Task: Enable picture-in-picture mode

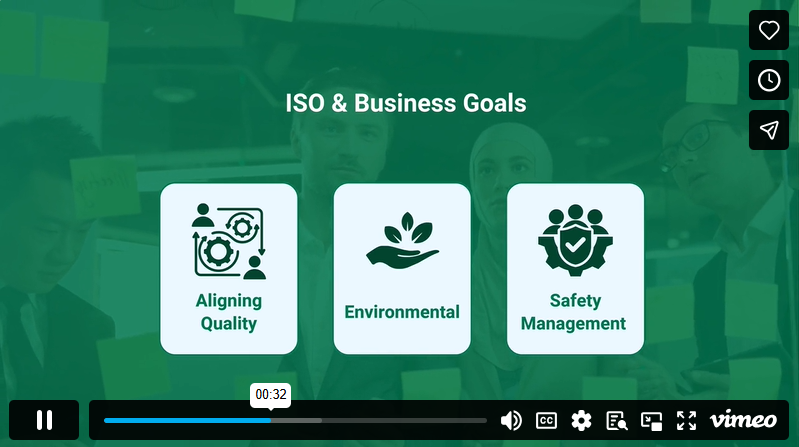Action: (652, 421)
